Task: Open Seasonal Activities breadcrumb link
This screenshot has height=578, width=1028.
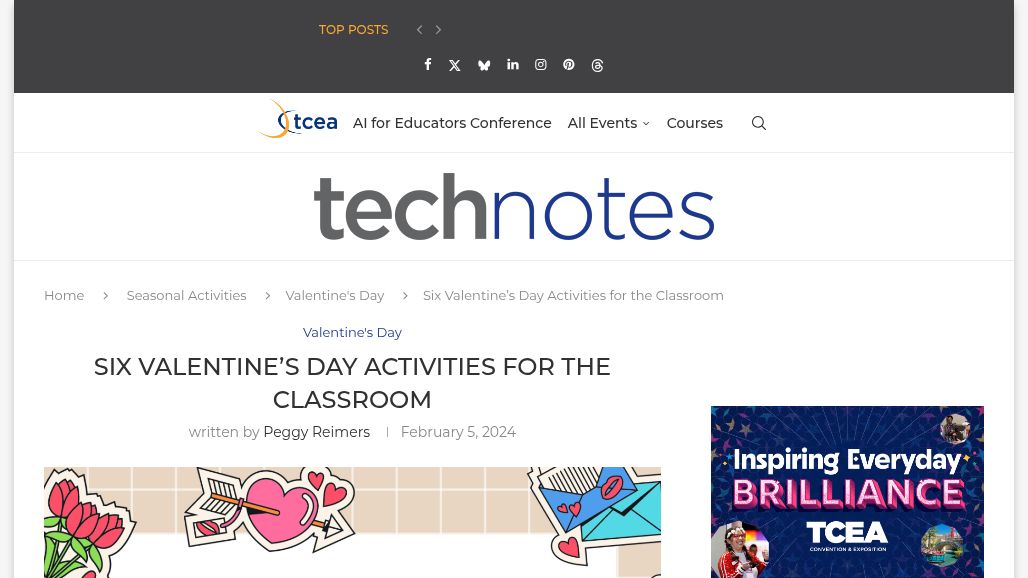Action: click(x=186, y=295)
